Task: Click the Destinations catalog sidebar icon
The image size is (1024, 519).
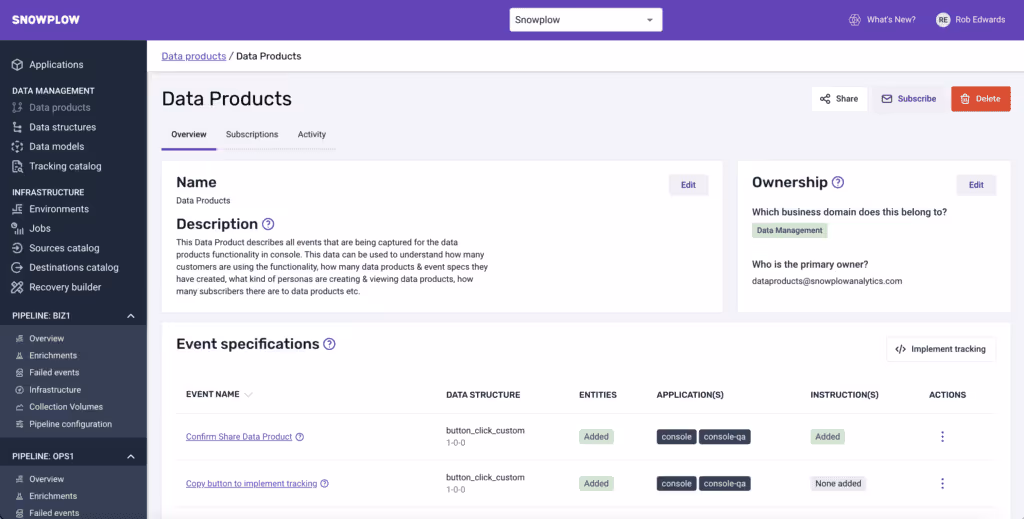Action: (18, 268)
